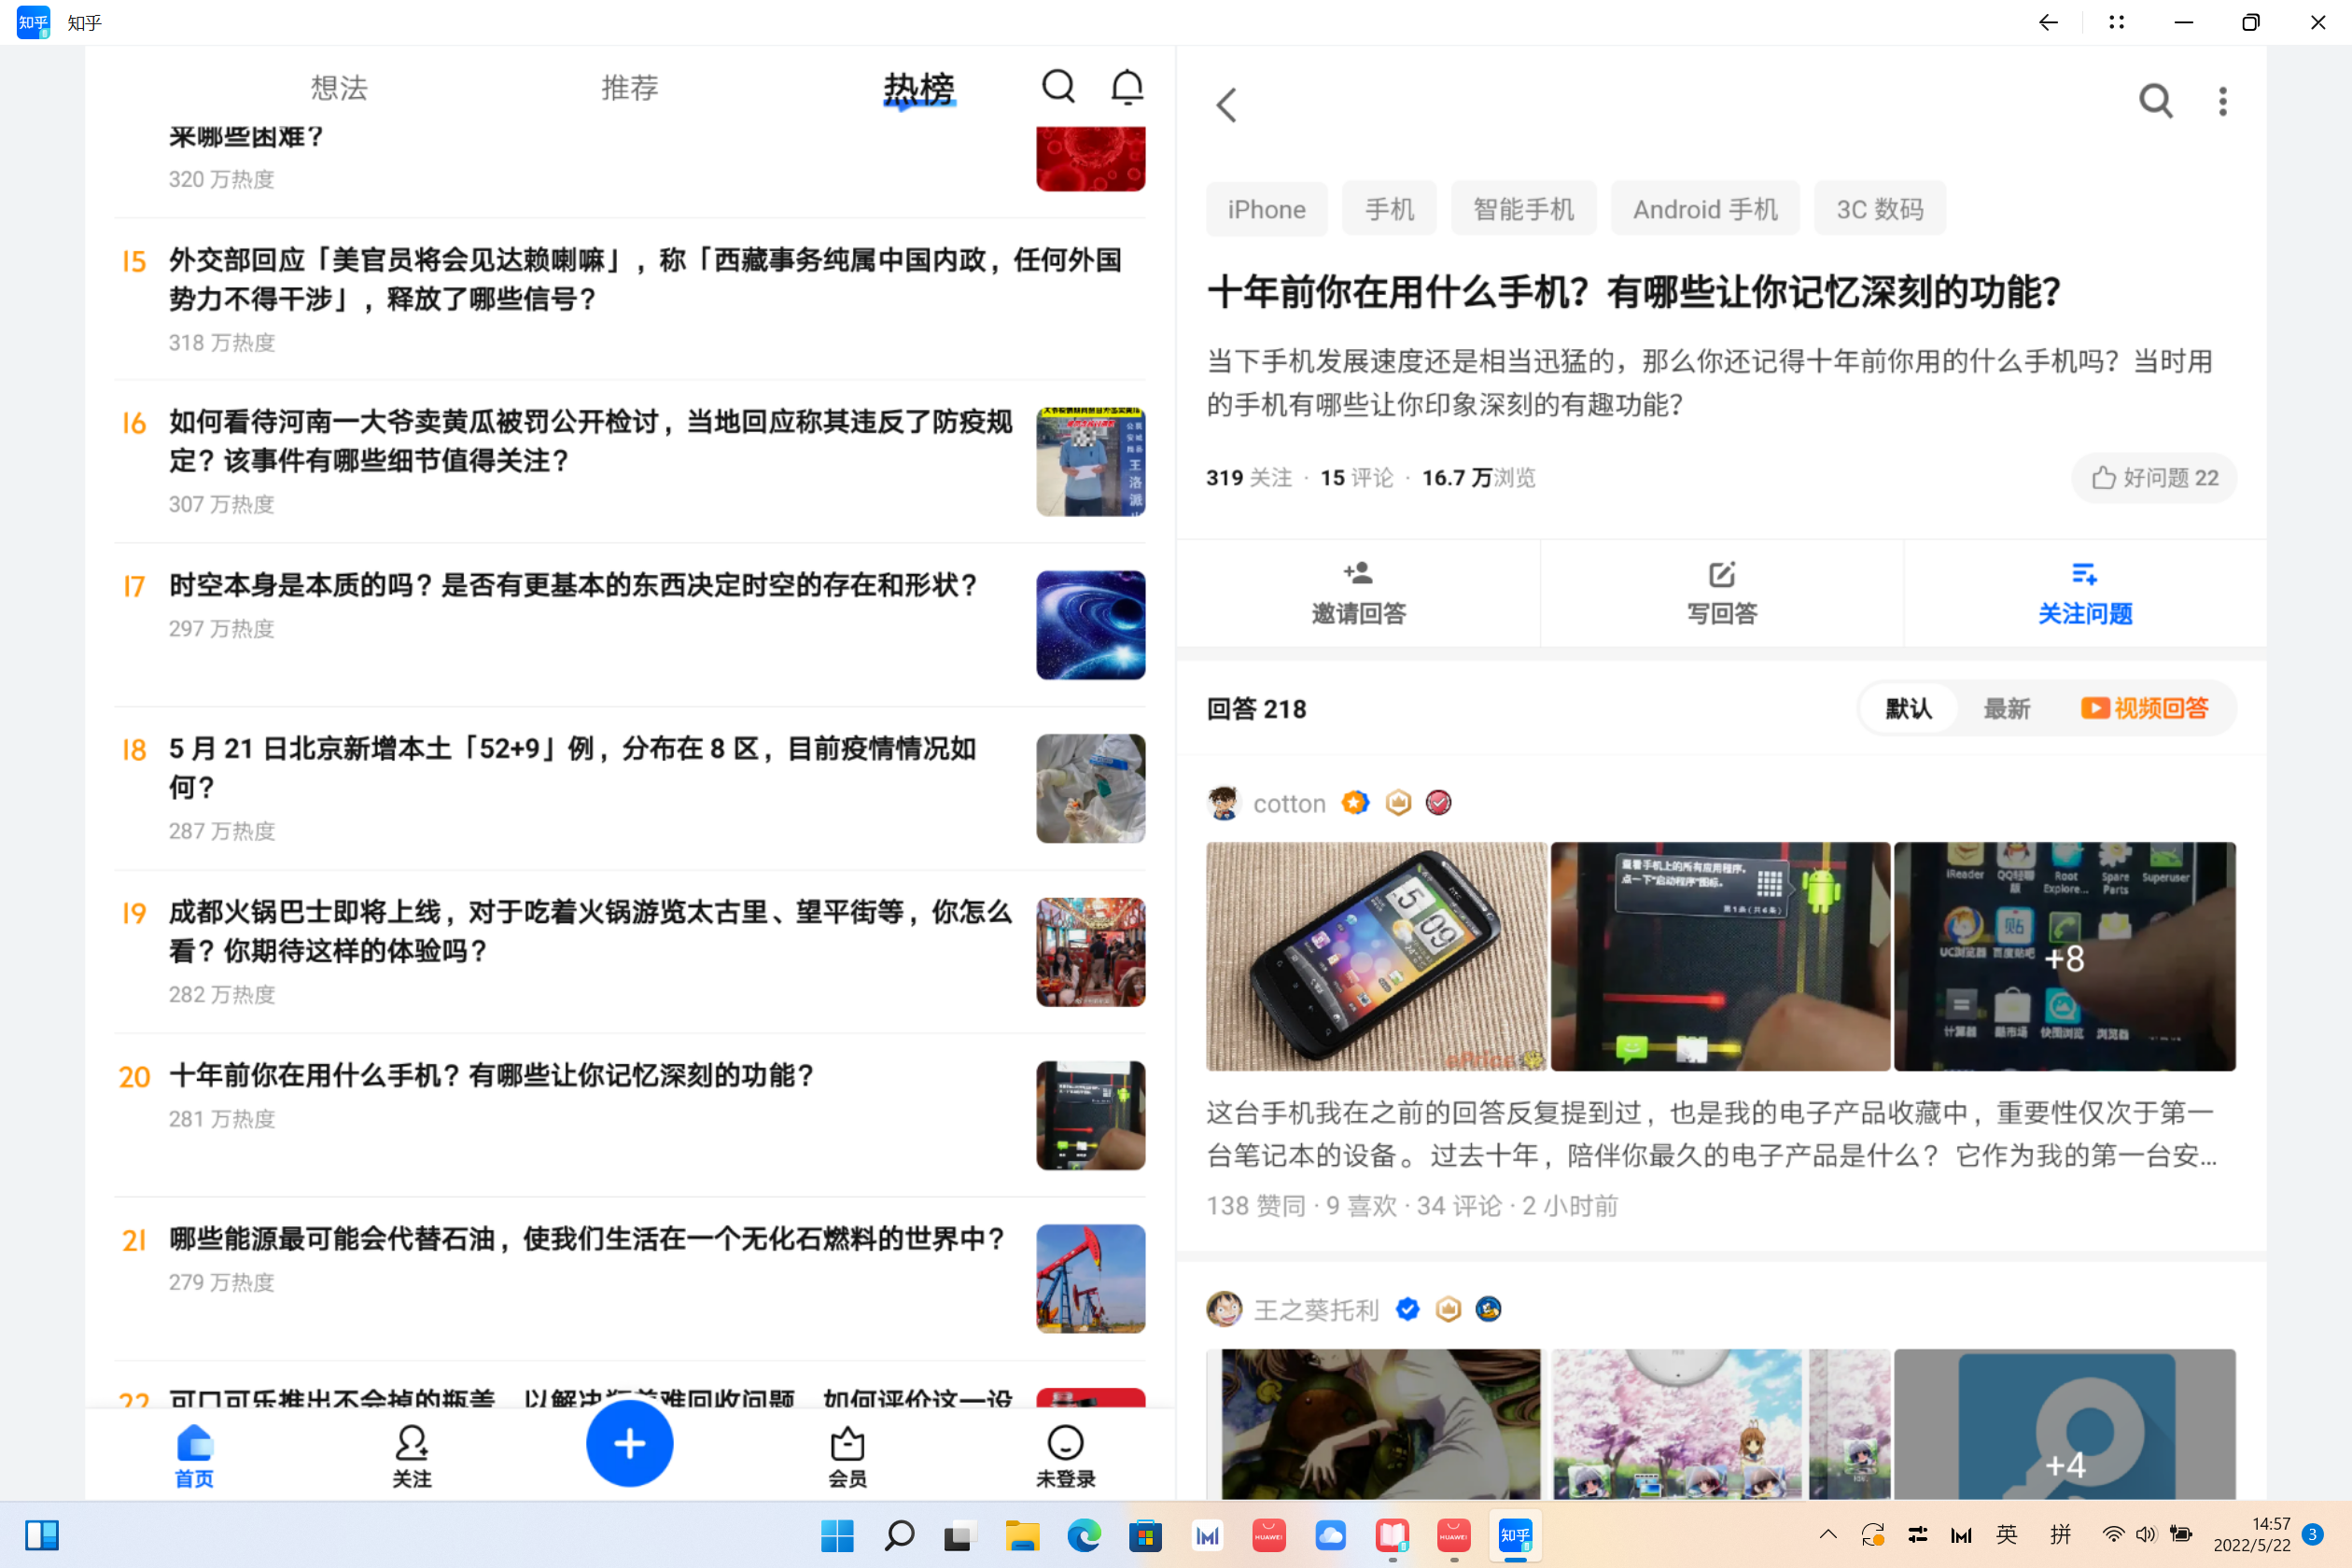This screenshot has width=2352, height=1568.
Task: Switch to the 推荐 tab
Action: click(629, 88)
